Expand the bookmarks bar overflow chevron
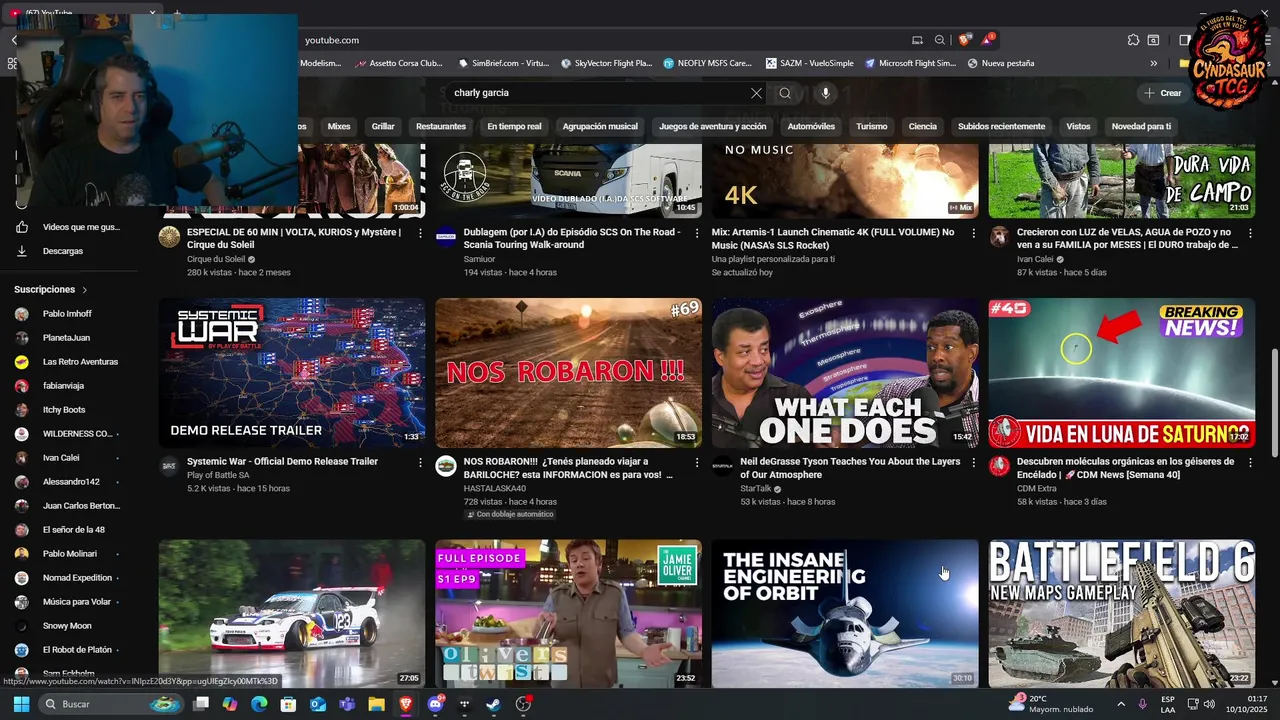 [1153, 63]
